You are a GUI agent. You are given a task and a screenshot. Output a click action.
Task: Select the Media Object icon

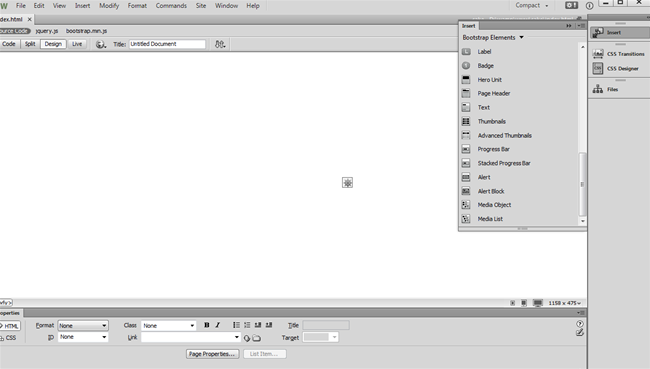click(x=466, y=205)
